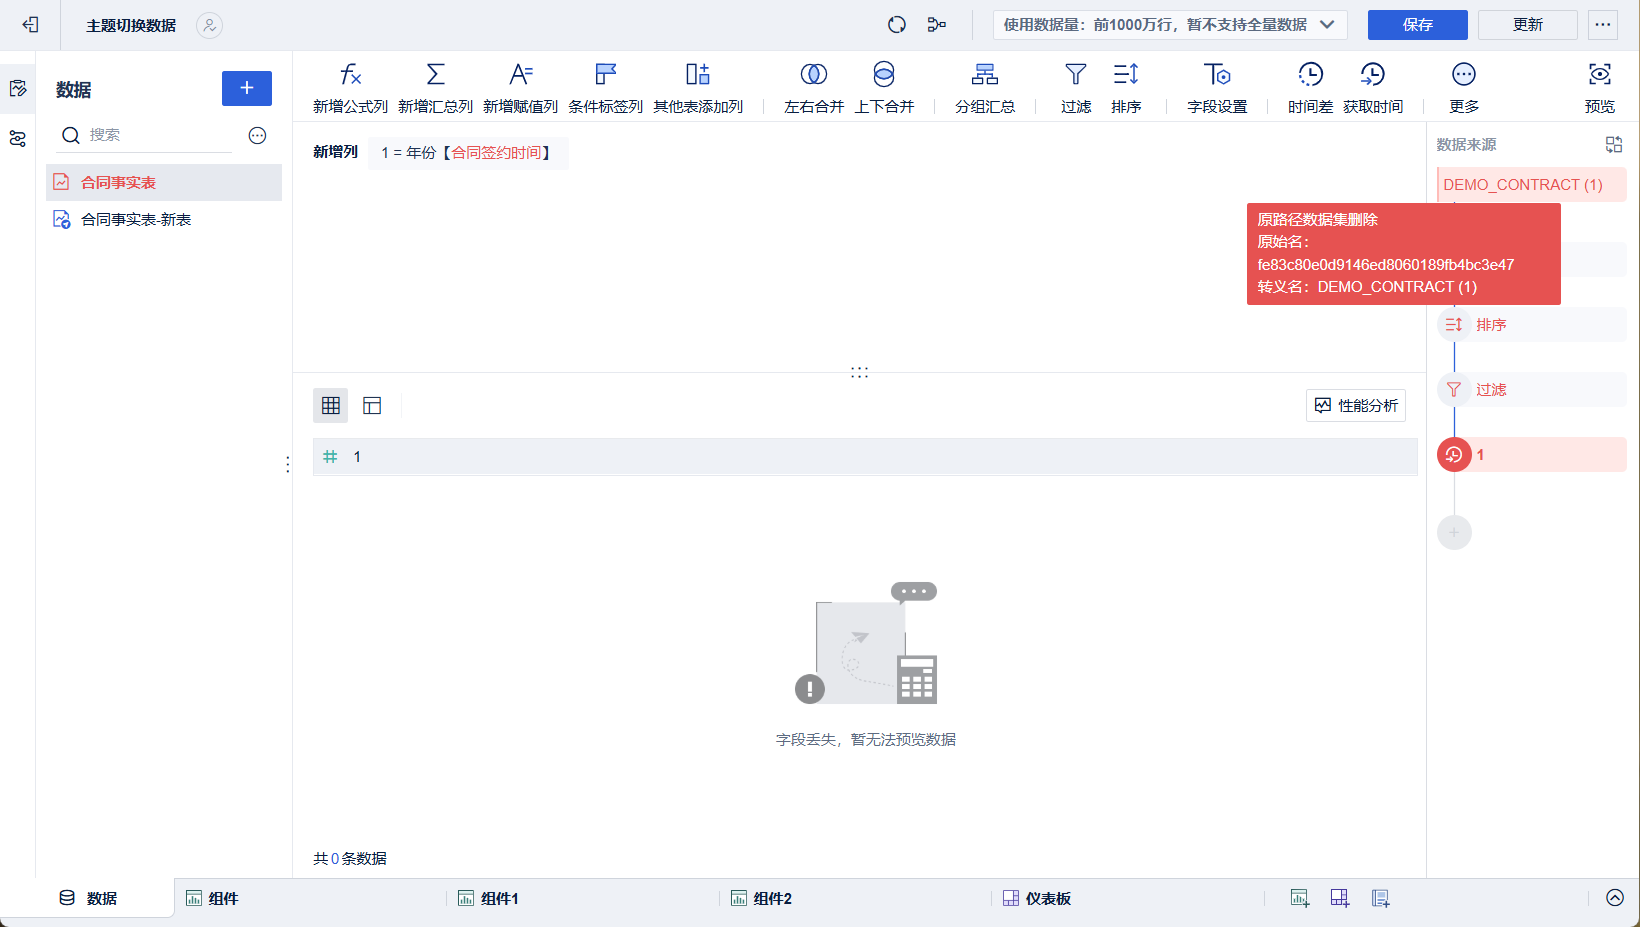The height and width of the screenshot is (927, 1640).
Task: Click 时间差 tool
Action: [1310, 88]
